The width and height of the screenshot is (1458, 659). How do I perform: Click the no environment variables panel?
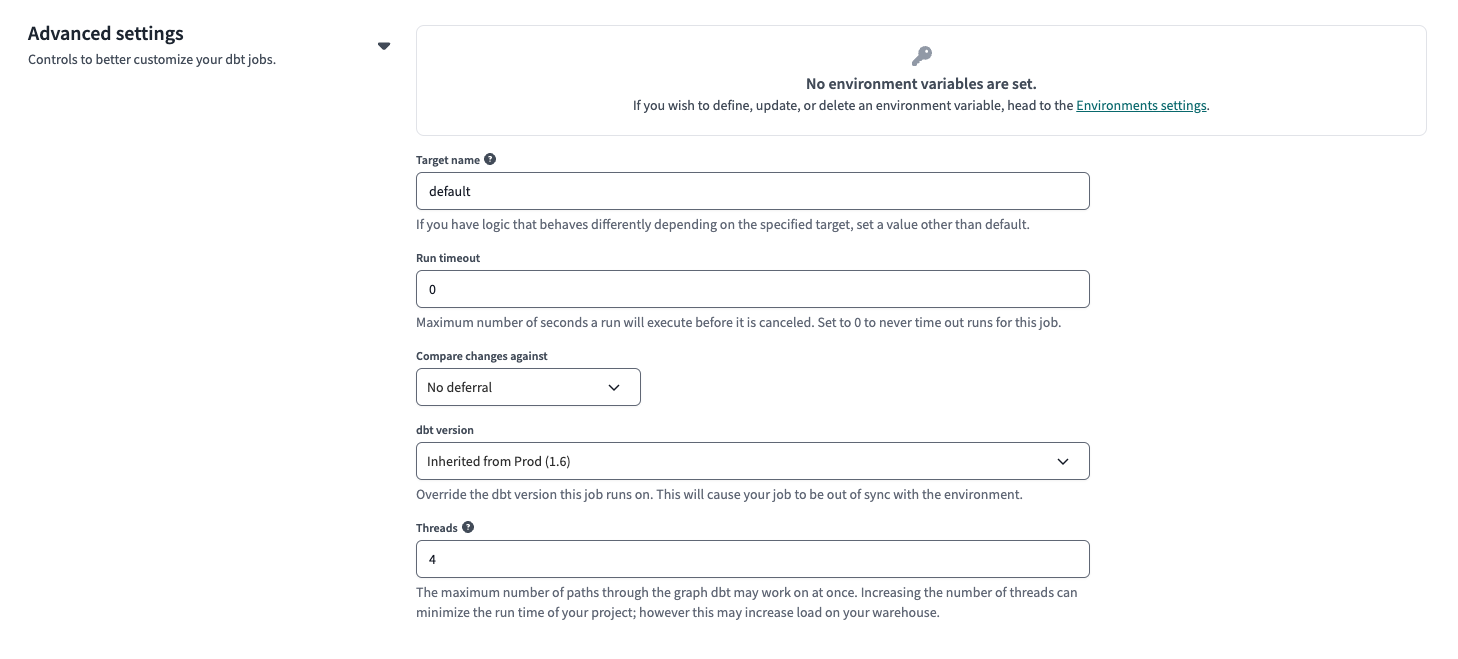[x=921, y=80]
